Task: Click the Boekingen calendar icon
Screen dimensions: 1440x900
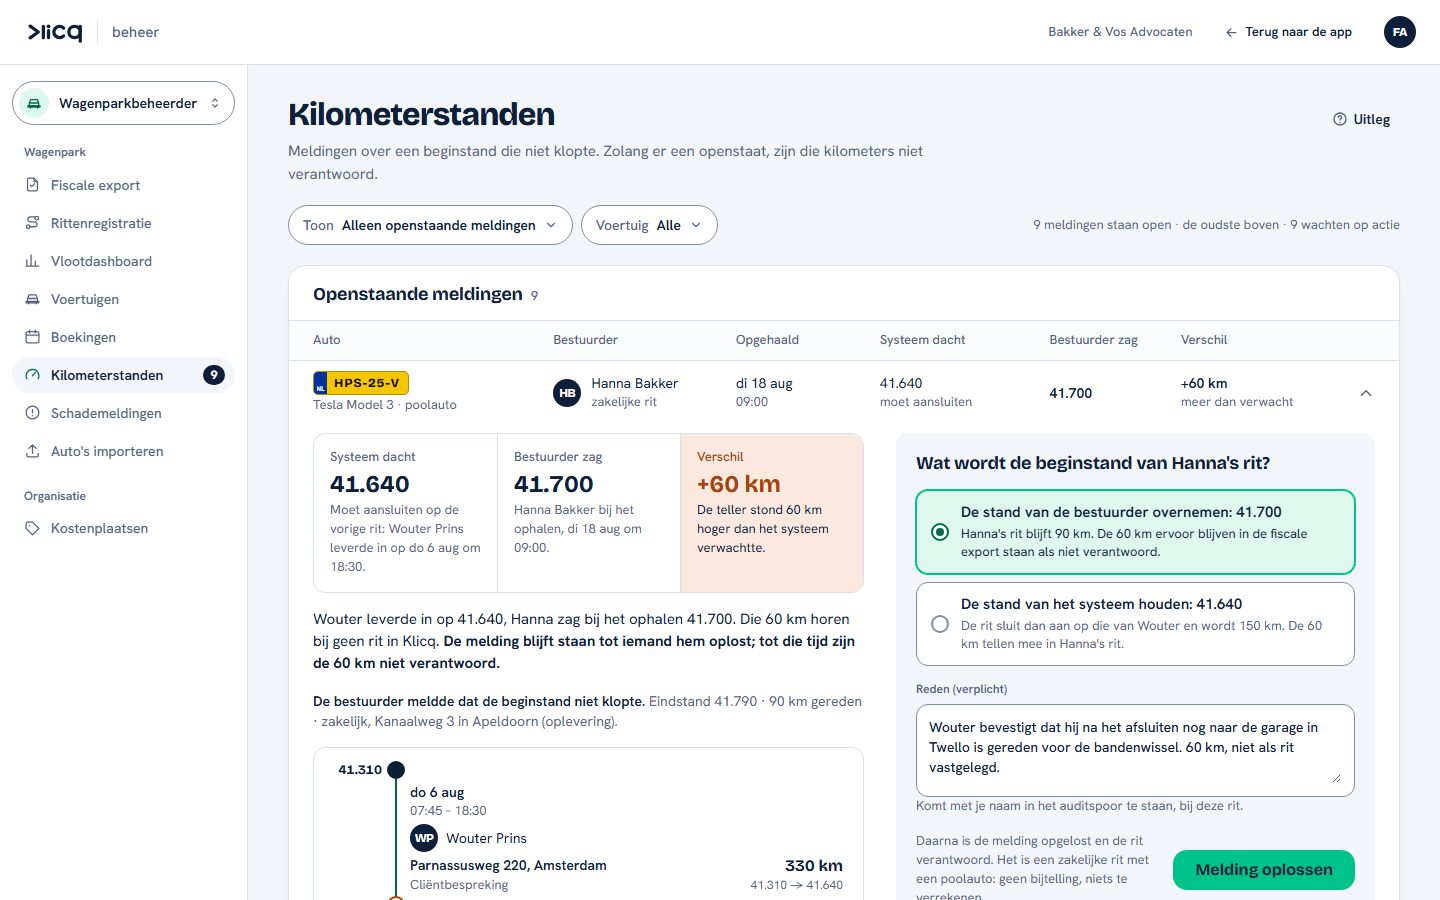Action: click(32, 337)
